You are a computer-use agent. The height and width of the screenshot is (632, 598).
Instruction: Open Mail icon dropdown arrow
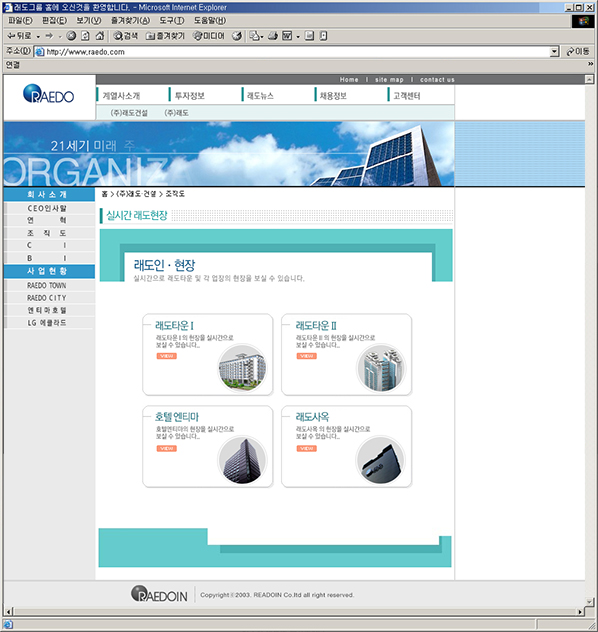pyautogui.click(x=262, y=37)
